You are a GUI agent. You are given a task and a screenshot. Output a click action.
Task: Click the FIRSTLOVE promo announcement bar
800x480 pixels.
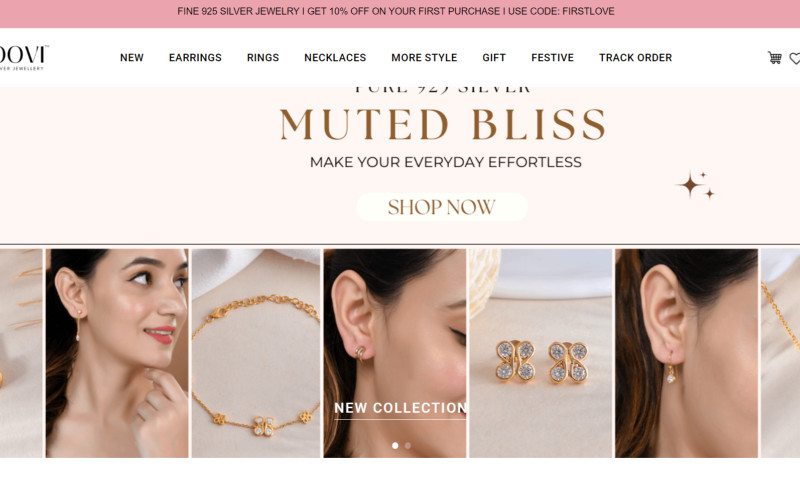coord(396,11)
